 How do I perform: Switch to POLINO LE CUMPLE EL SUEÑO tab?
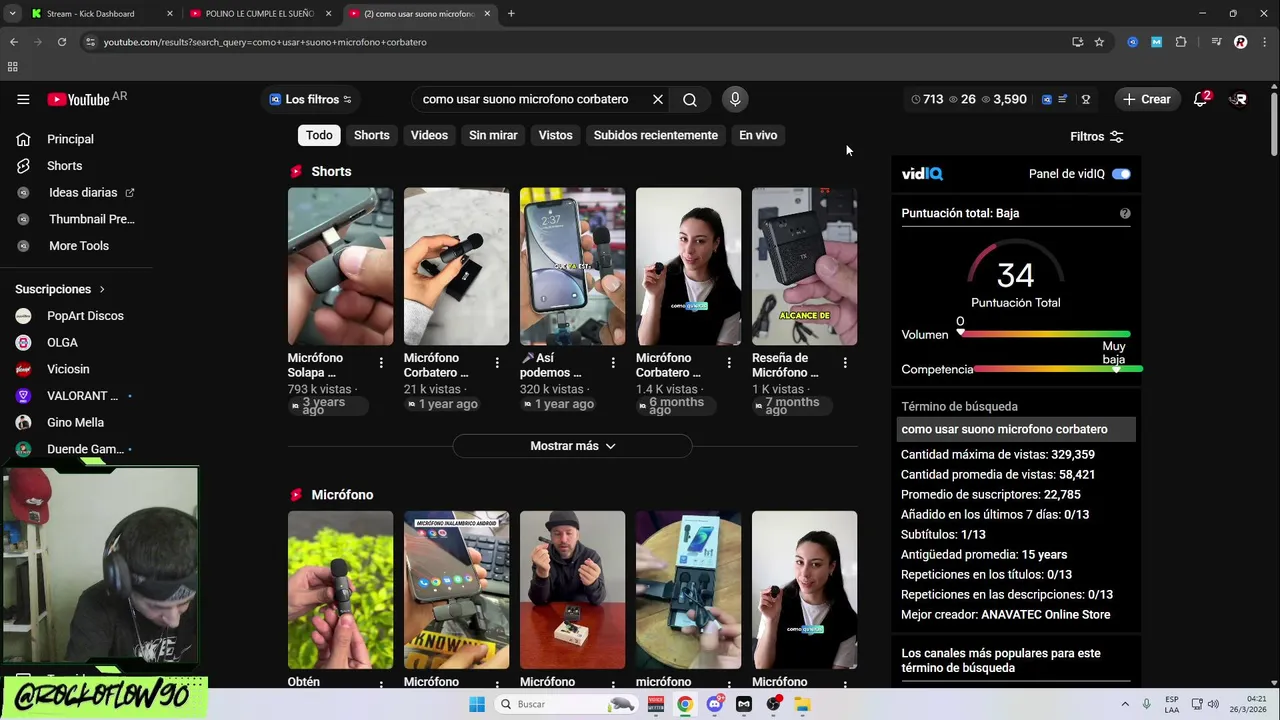[x=261, y=14]
